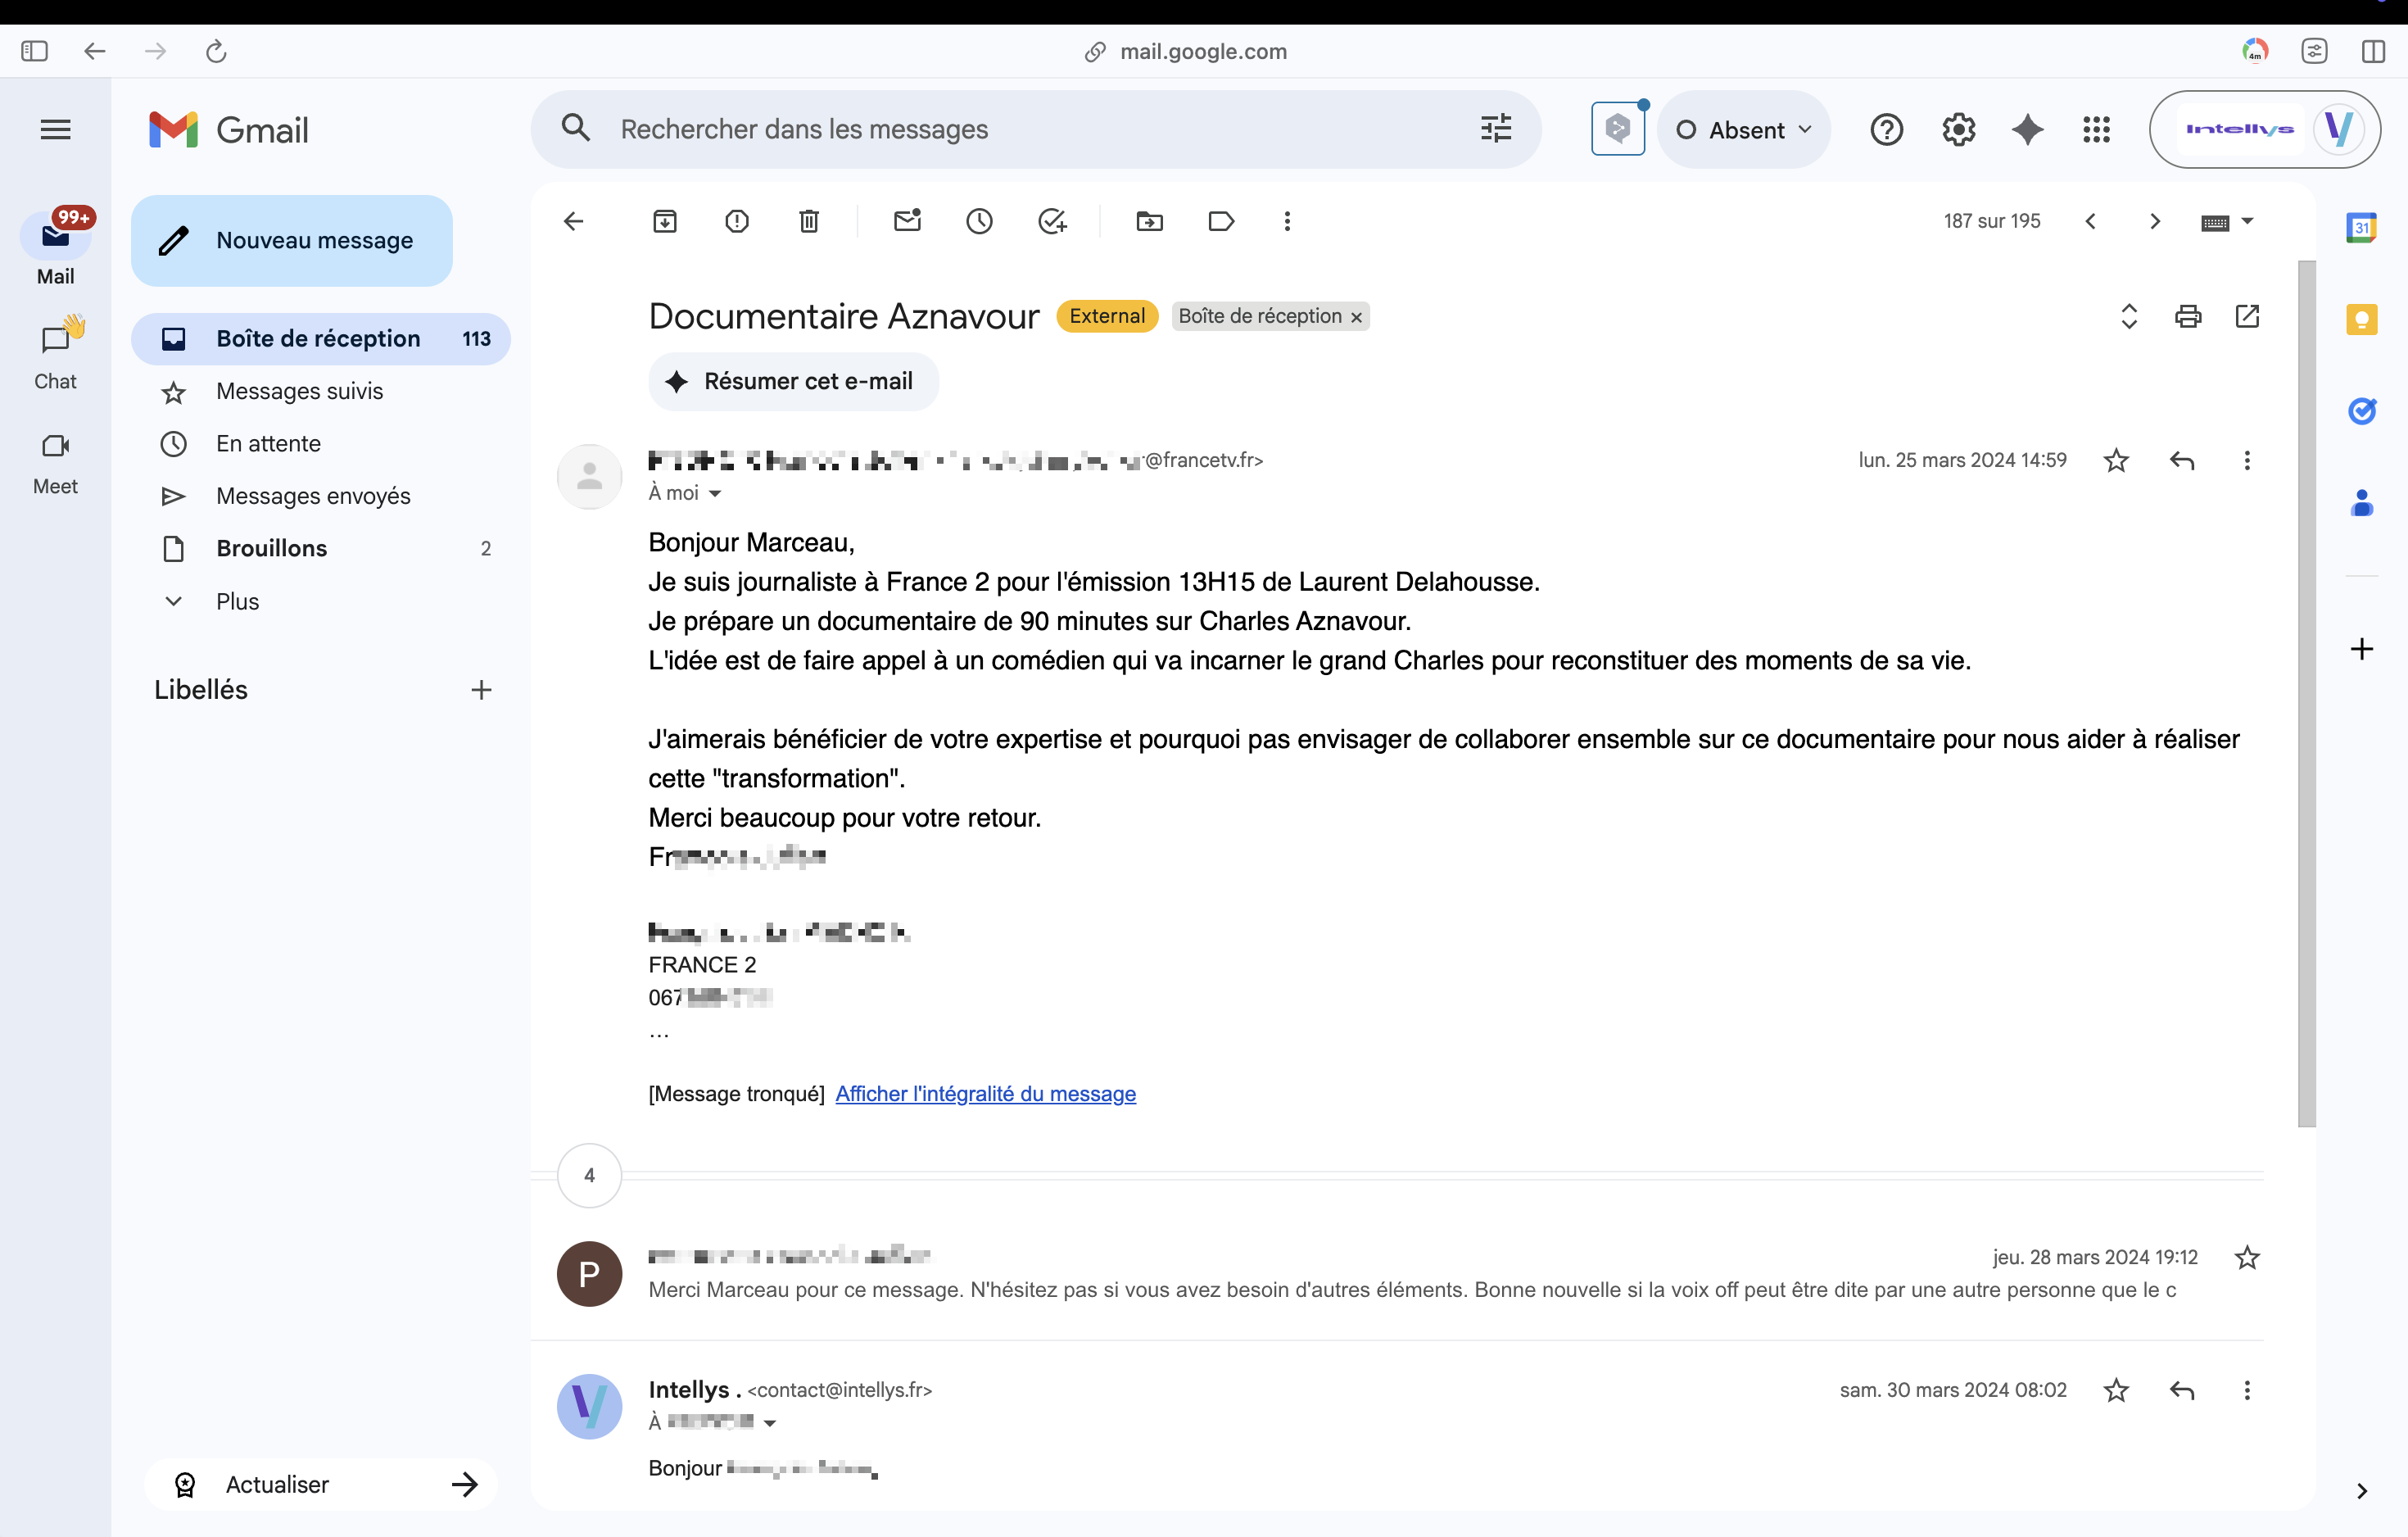Image resolution: width=2408 pixels, height=1537 pixels.
Task: Click 'Afficher l'intégralité du message' link
Action: (x=985, y=1094)
